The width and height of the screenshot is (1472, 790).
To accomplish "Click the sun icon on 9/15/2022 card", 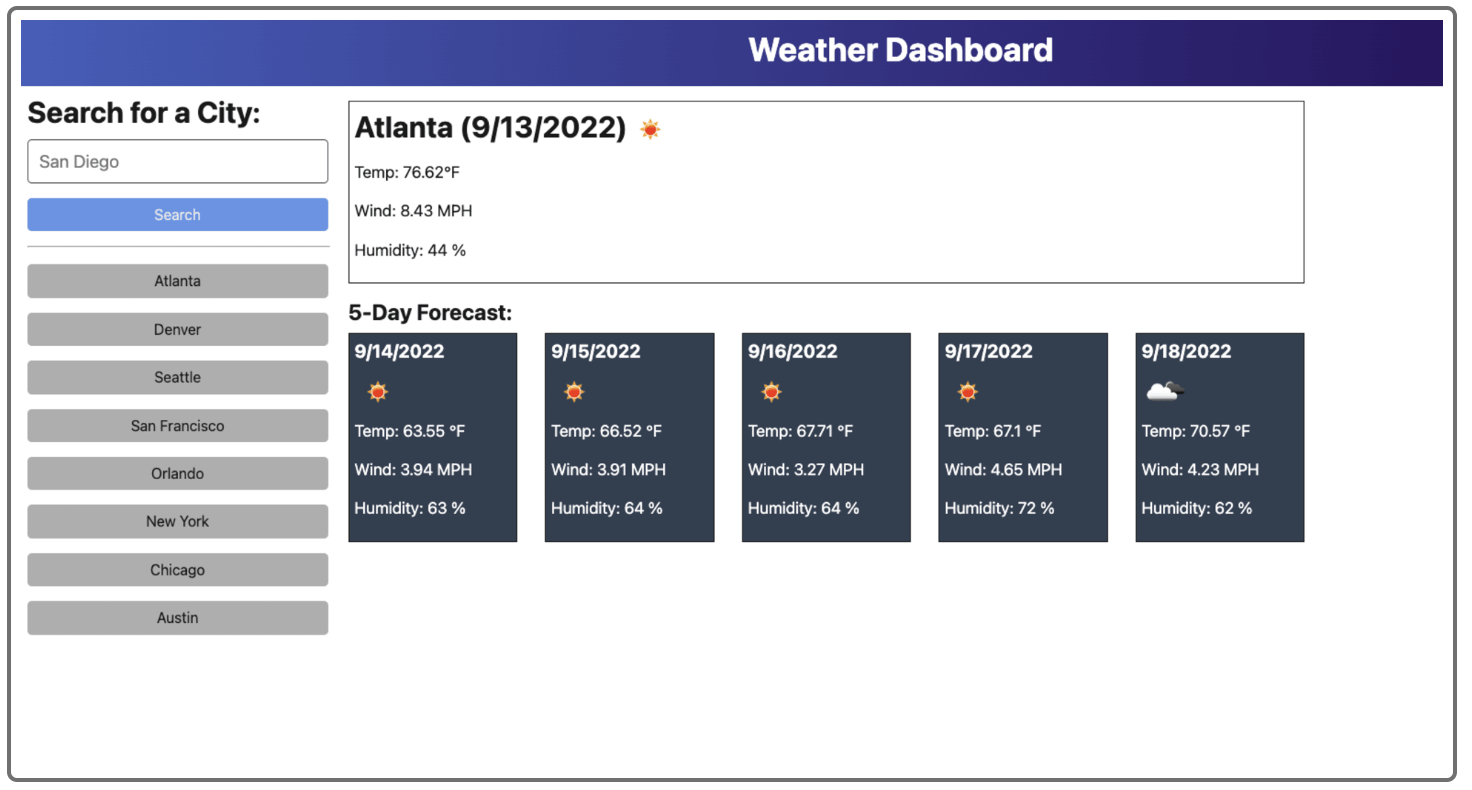I will pos(574,392).
